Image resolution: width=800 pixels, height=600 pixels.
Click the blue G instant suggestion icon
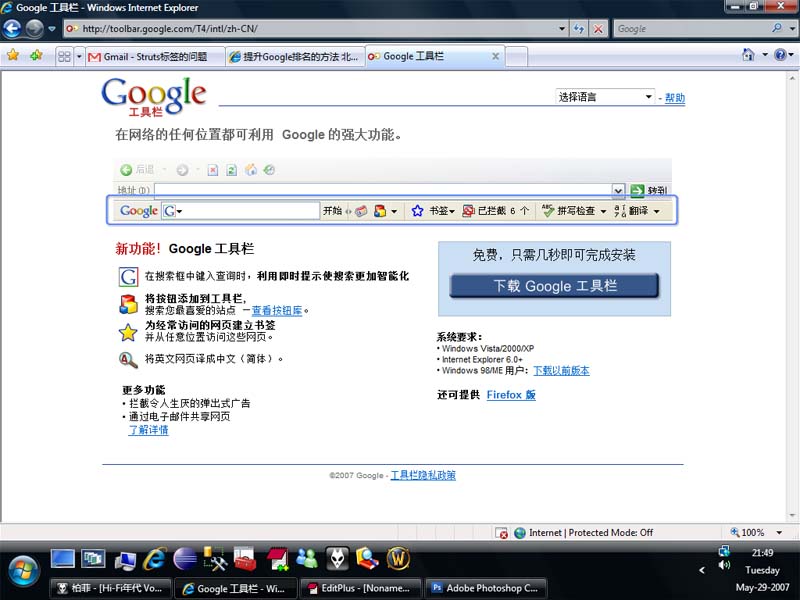tap(128, 277)
